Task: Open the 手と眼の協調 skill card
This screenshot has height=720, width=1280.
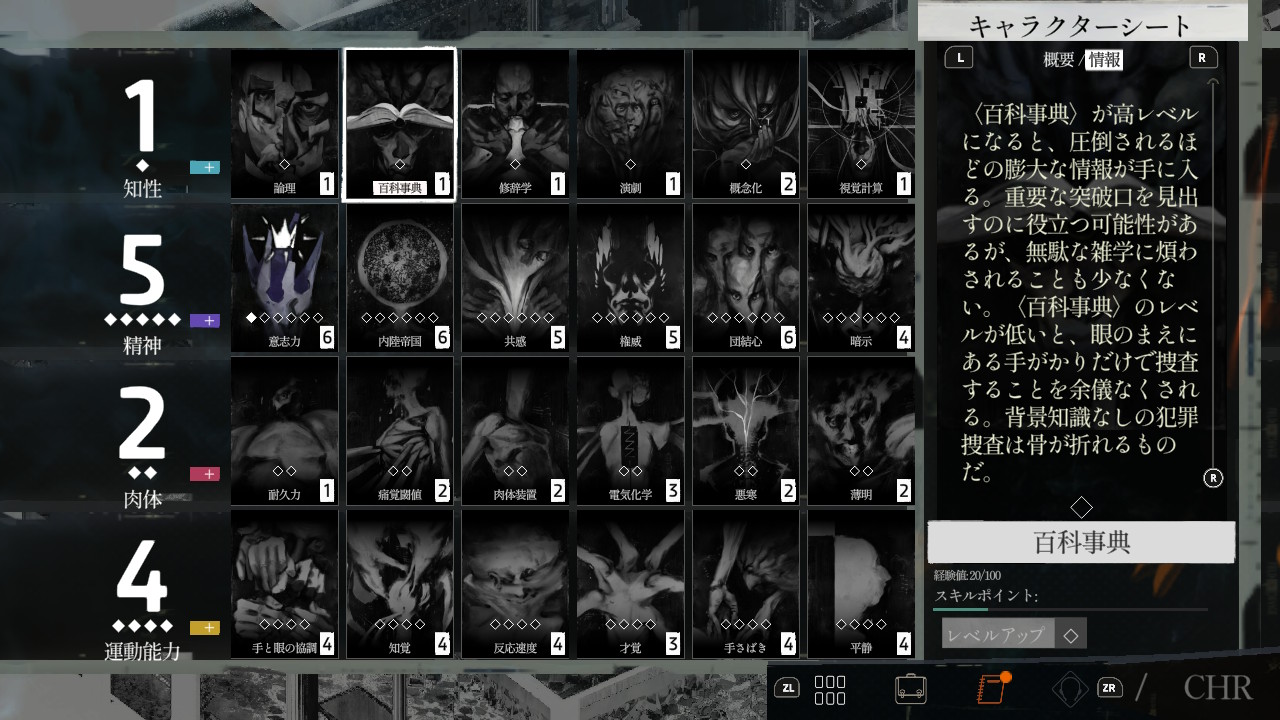Action: (x=285, y=584)
